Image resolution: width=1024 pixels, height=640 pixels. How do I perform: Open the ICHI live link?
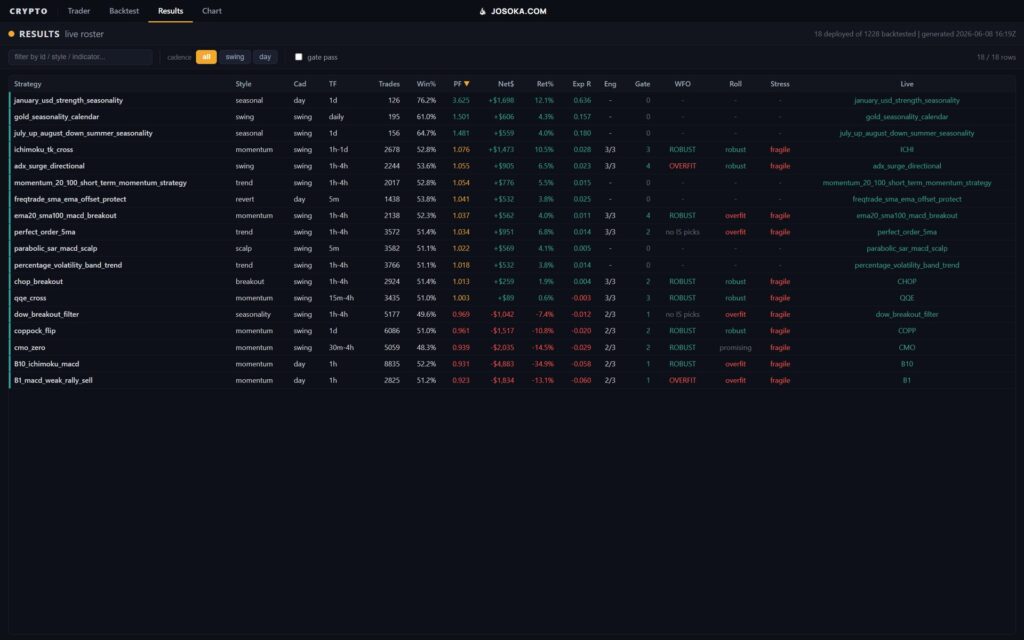click(906, 150)
